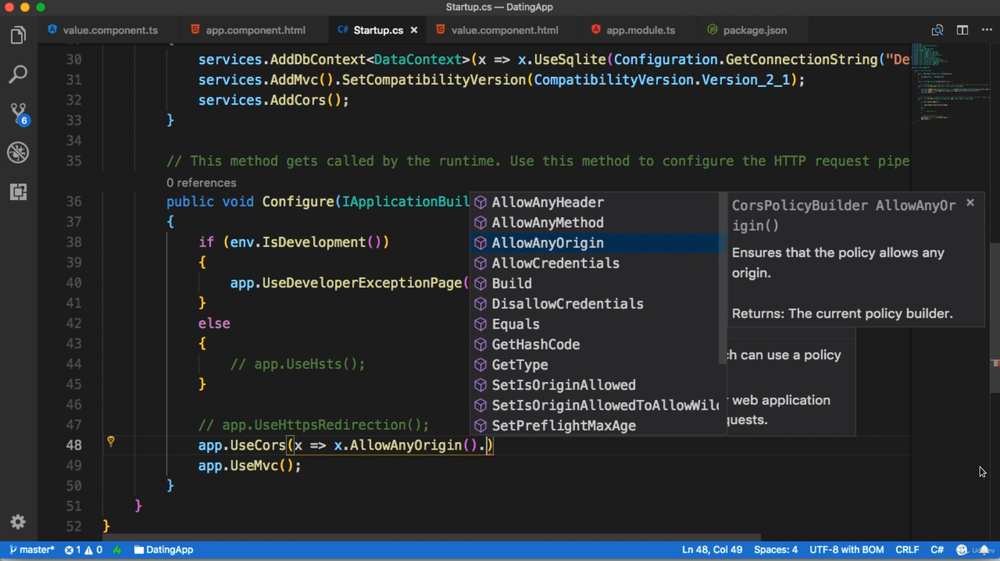
Task: Choose Equals from suggestions list
Action: 596,324
